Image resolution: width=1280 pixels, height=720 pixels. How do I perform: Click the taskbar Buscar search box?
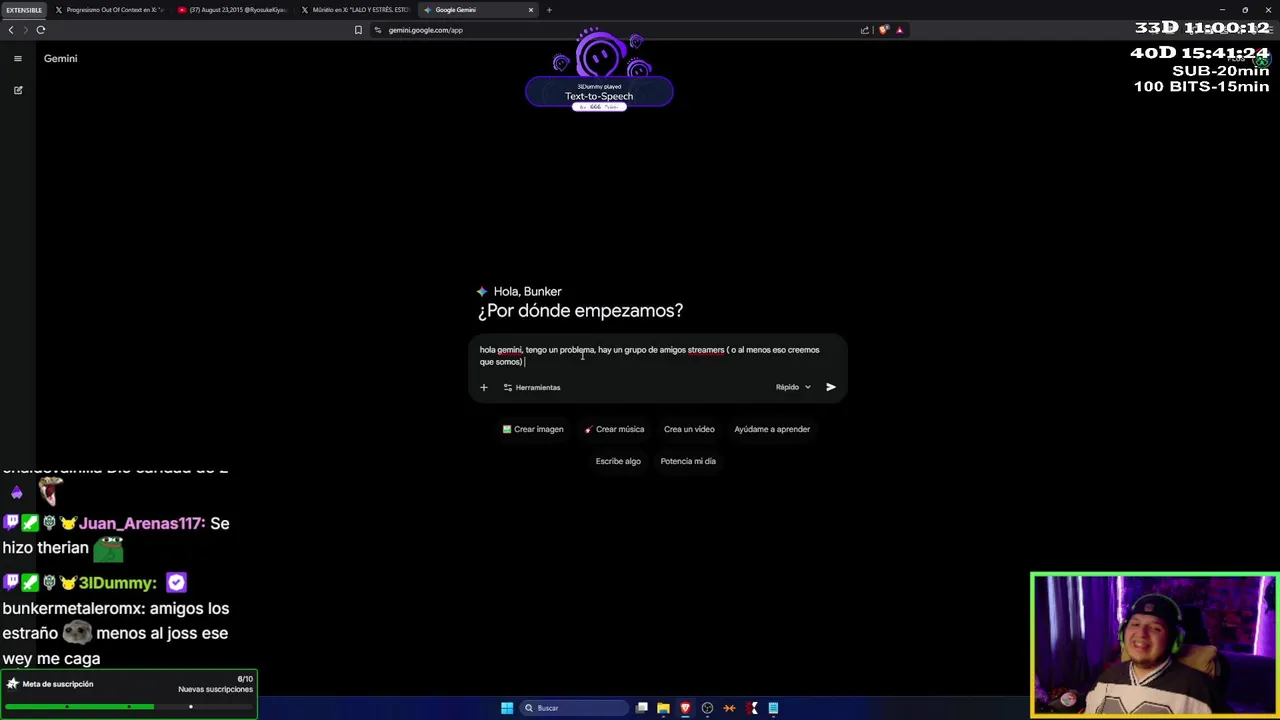[x=575, y=708]
